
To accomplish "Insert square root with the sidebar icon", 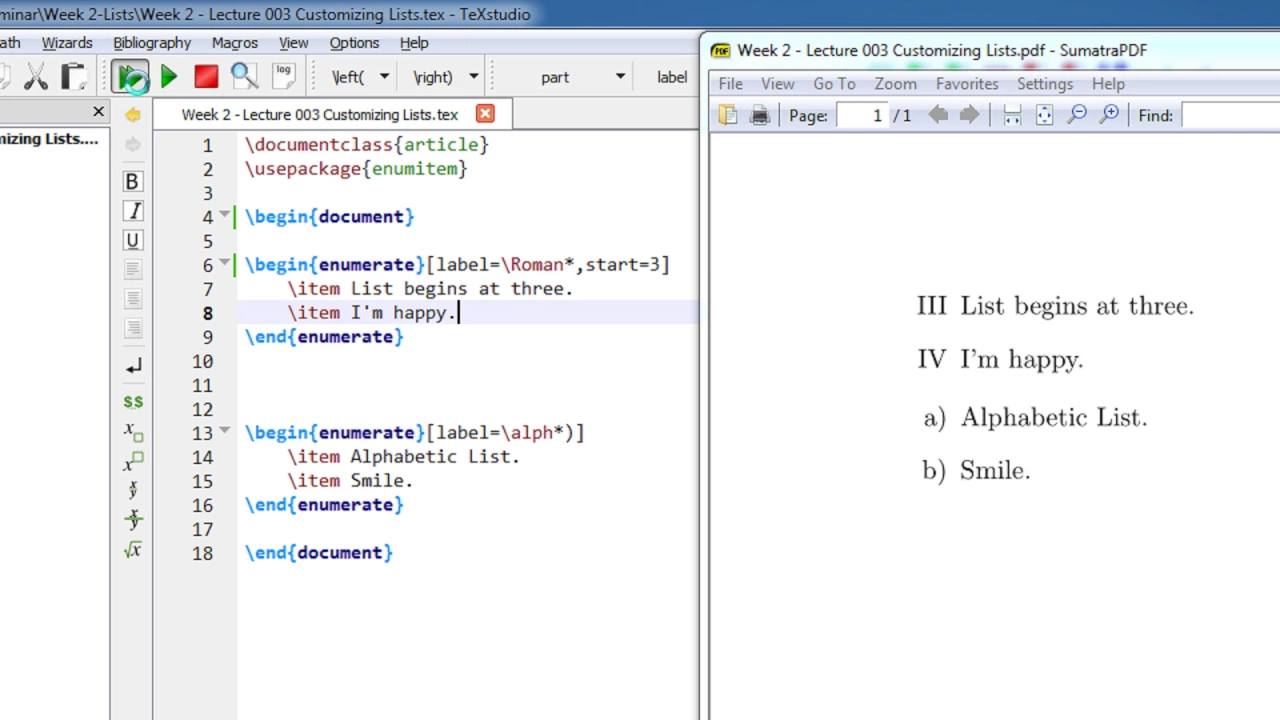I will click(x=132, y=550).
